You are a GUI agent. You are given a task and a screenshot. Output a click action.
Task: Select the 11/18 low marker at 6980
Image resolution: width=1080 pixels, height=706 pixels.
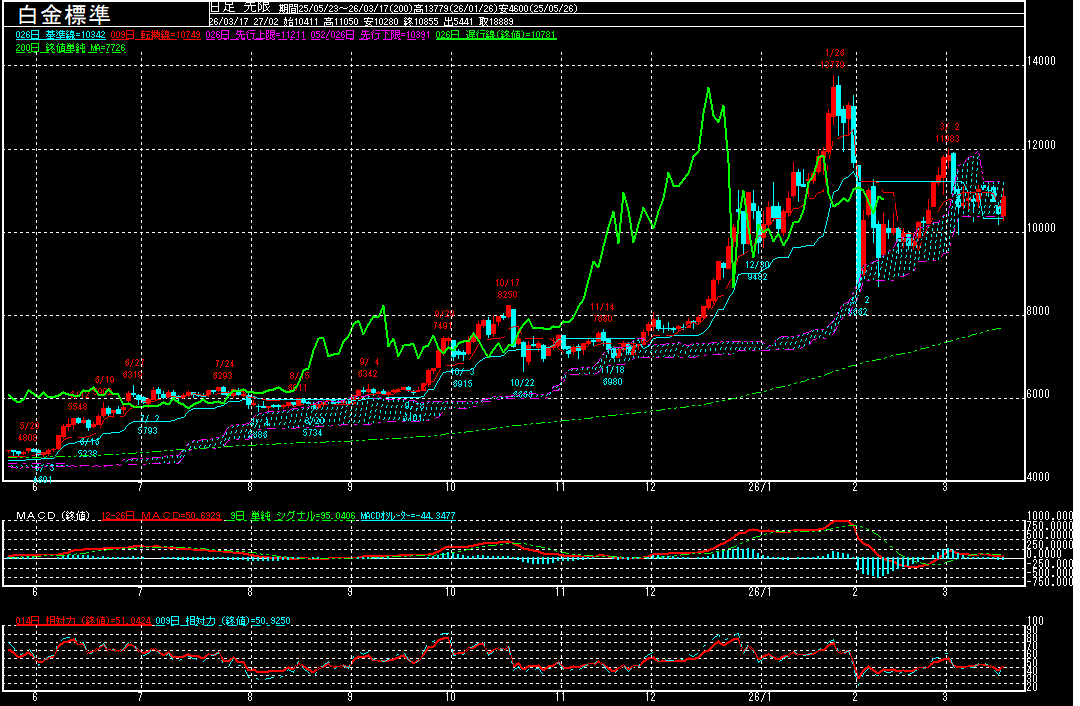click(611, 375)
